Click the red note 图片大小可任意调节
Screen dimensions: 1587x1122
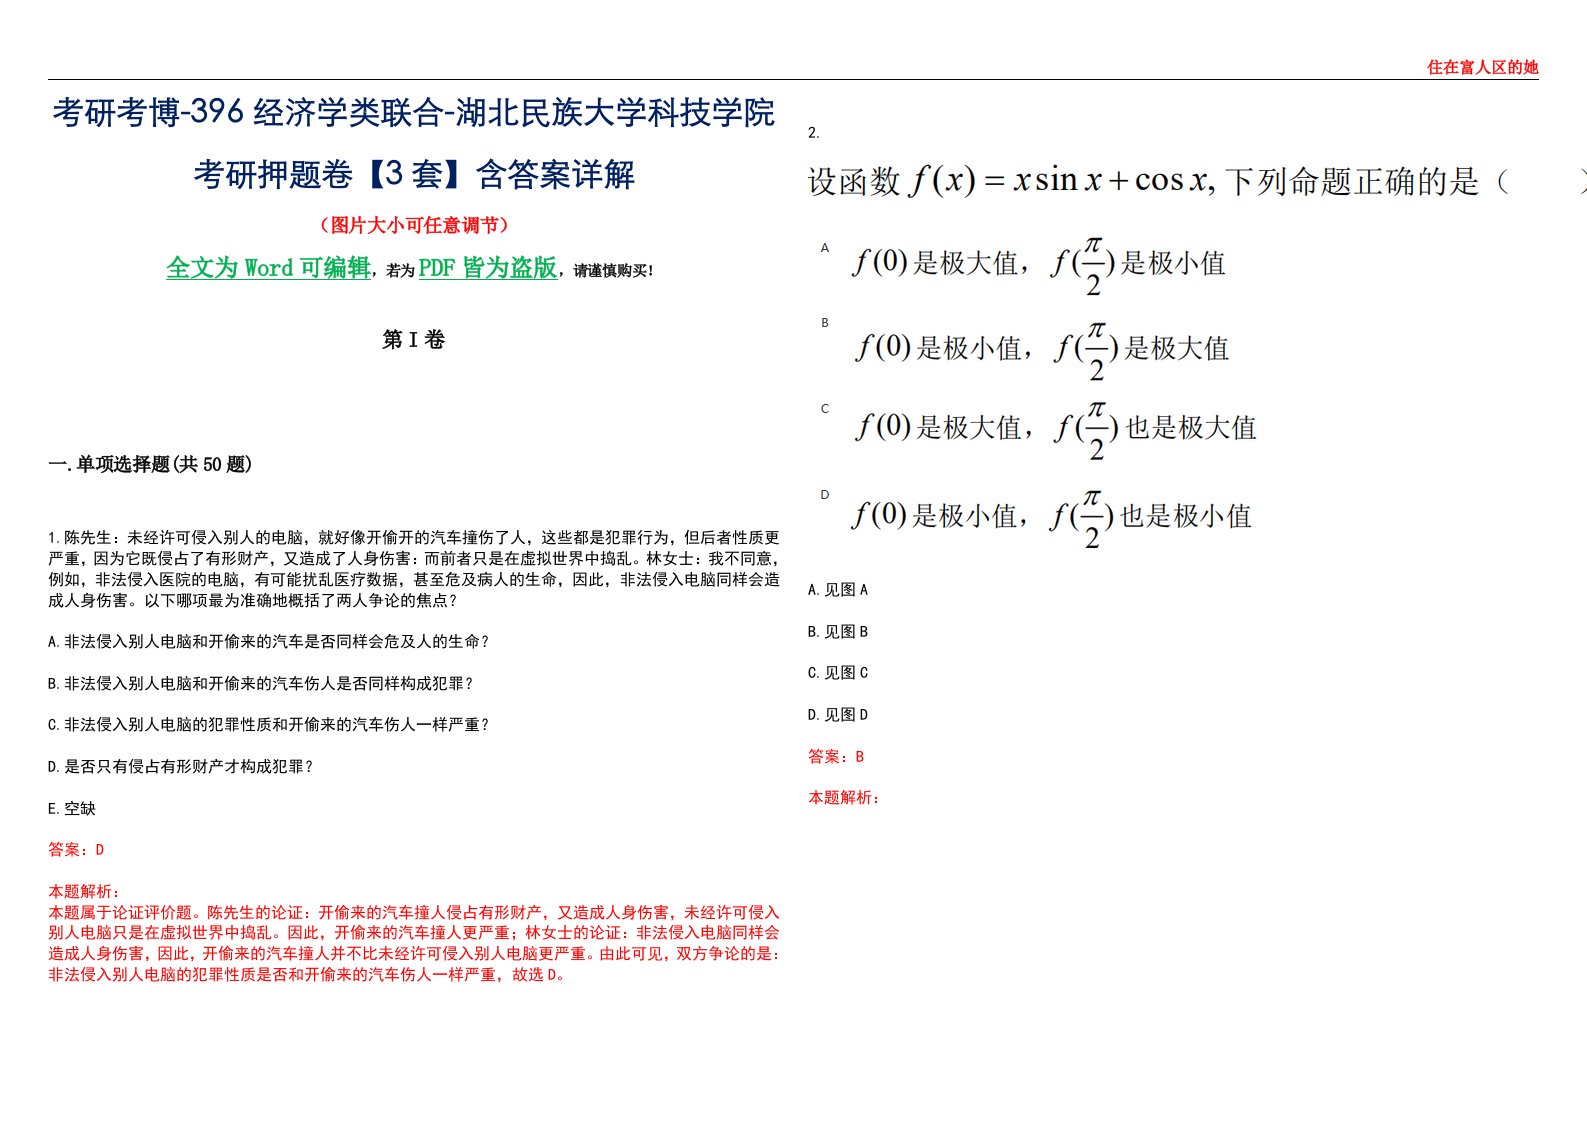[x=414, y=225]
